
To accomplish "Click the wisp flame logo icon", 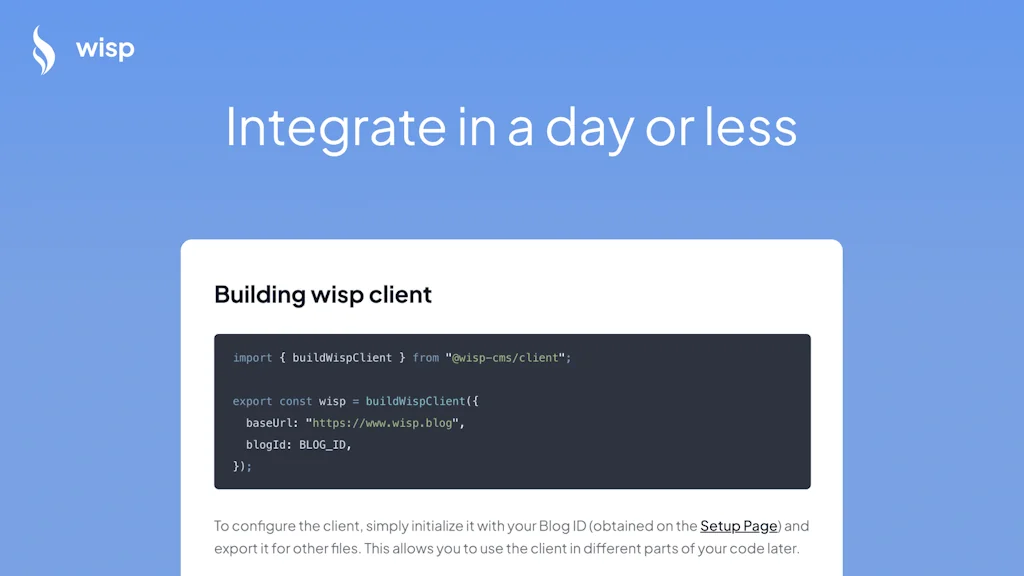I will [x=45, y=47].
